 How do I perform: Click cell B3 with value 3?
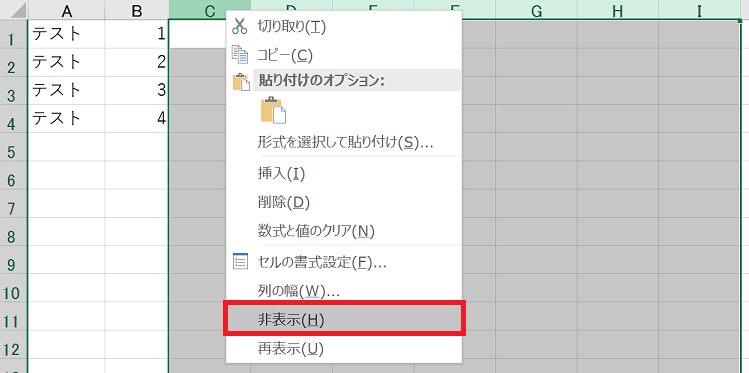[x=137, y=91]
